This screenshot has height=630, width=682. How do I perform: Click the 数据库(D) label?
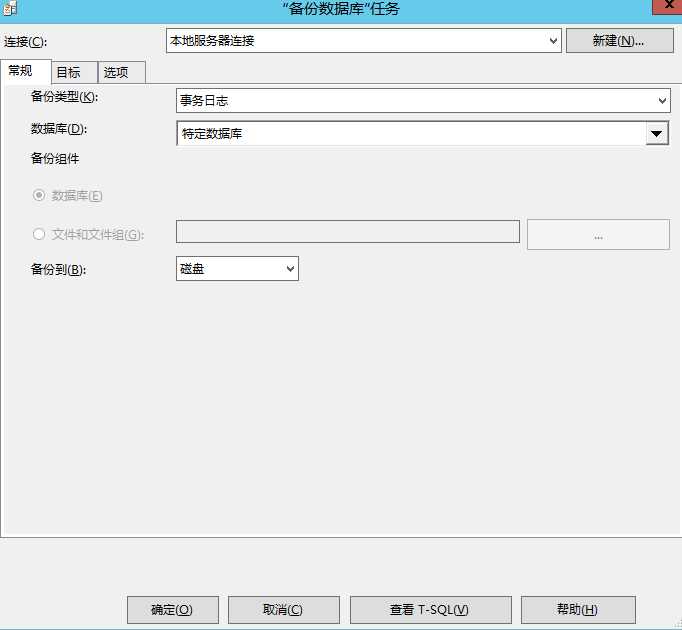(59, 129)
